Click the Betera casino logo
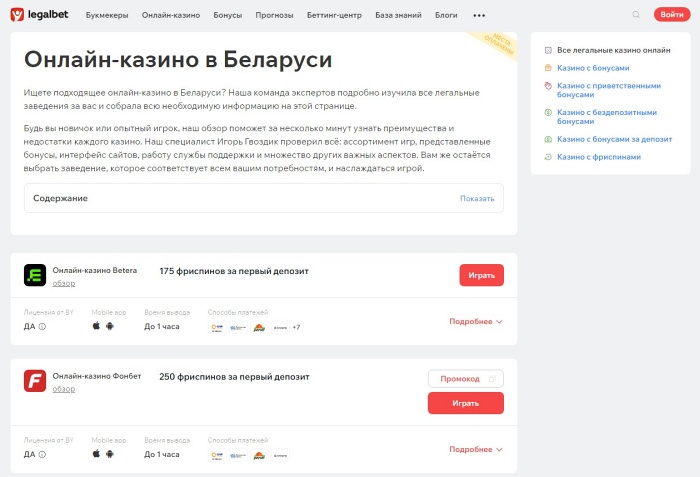700x477 pixels. pyautogui.click(x=35, y=276)
